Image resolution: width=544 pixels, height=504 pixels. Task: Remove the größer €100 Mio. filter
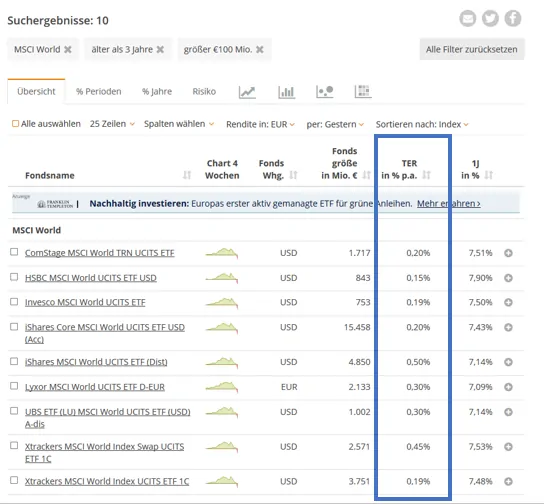tap(260, 50)
